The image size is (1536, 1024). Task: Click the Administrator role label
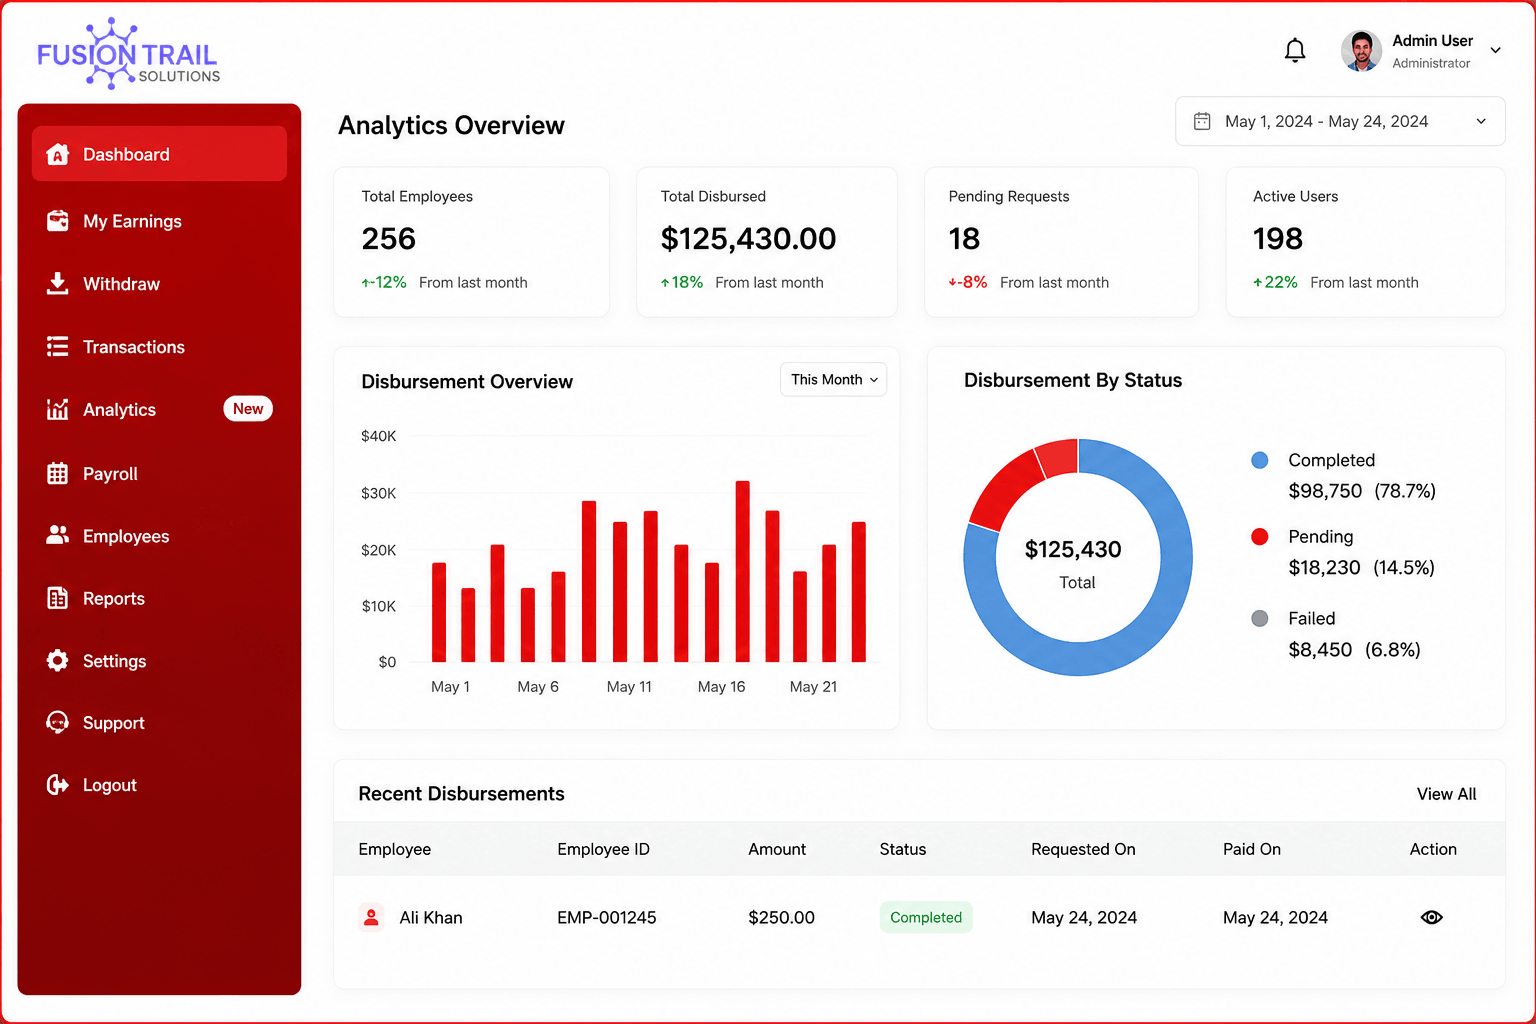1431,63
